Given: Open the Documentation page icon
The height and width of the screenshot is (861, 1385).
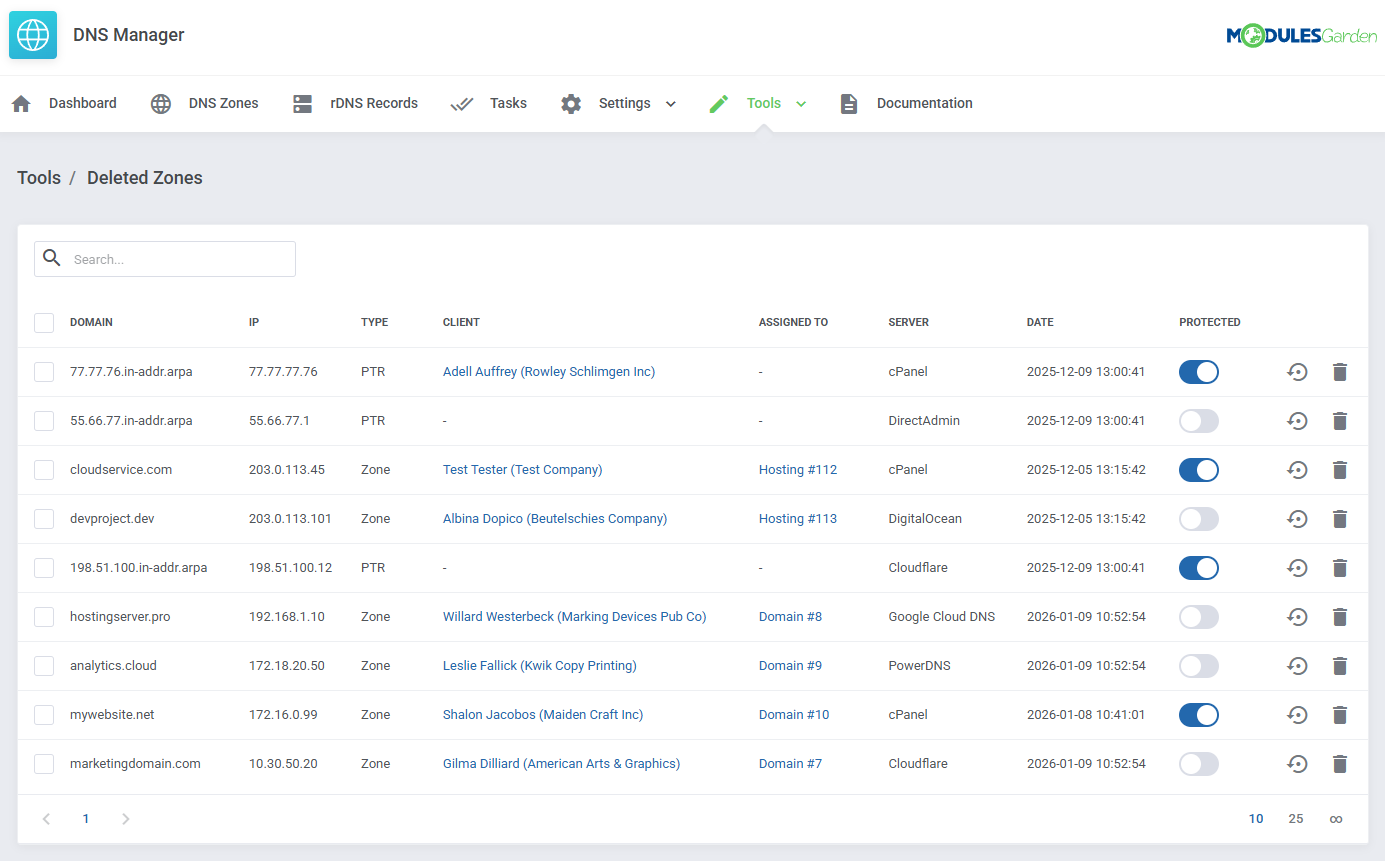Looking at the screenshot, I should tap(848, 103).
